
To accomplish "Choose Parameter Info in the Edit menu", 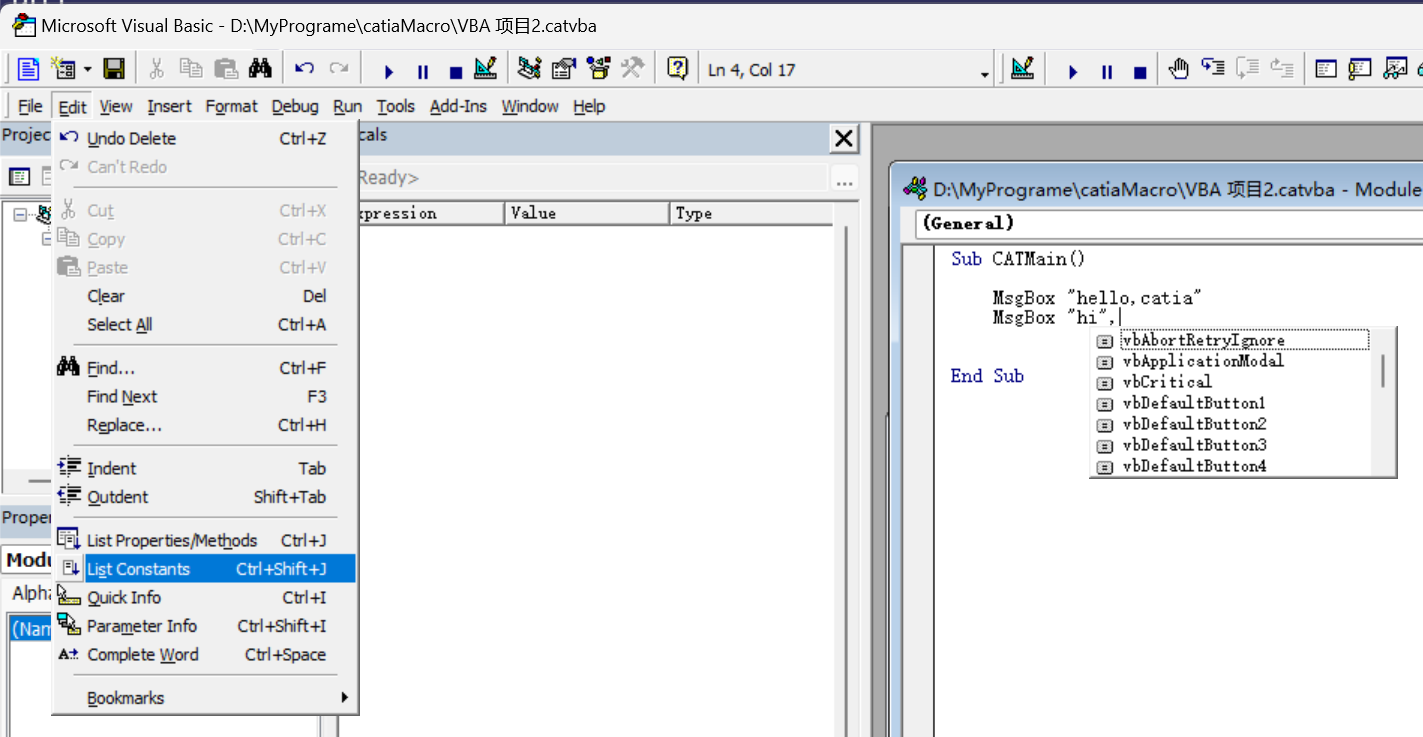I will click(x=205, y=626).
